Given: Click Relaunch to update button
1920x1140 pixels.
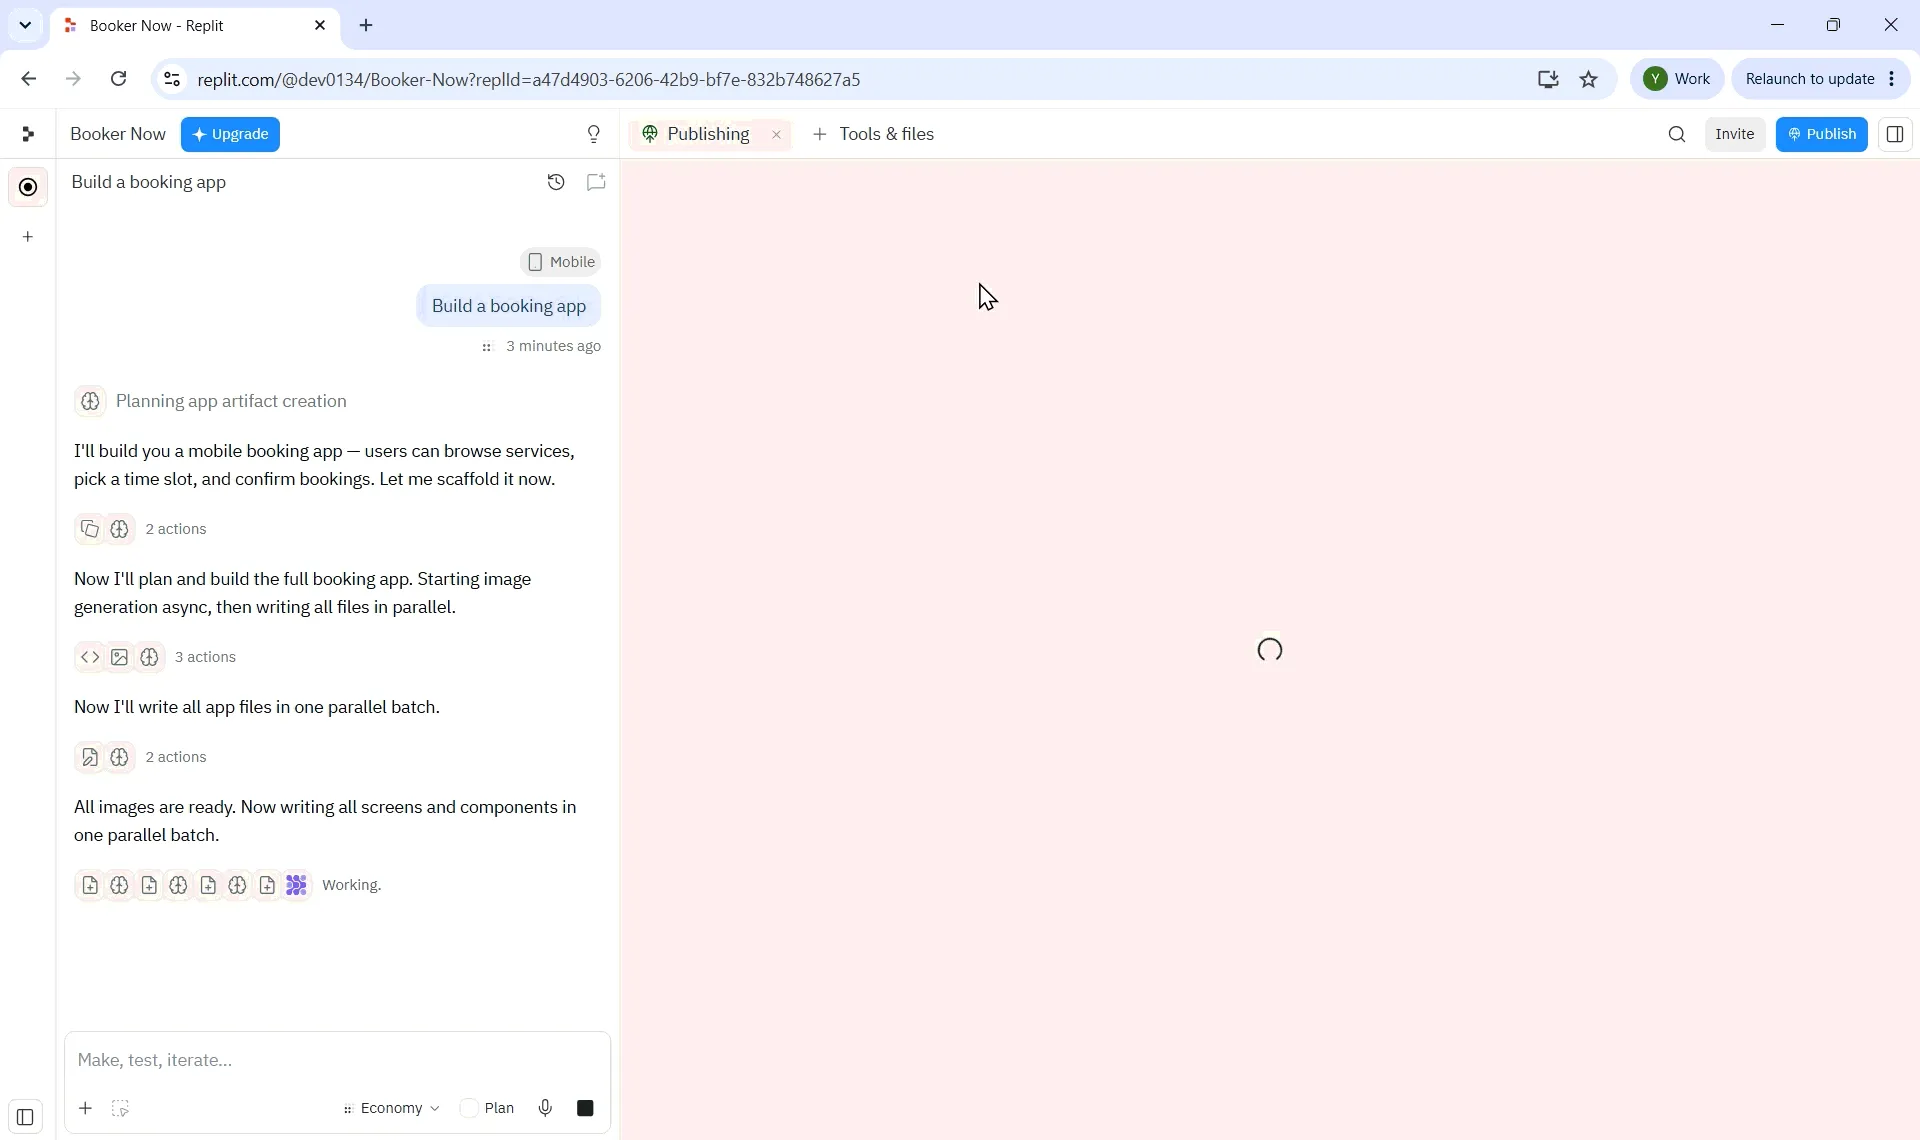Looking at the screenshot, I should pos(1810,79).
